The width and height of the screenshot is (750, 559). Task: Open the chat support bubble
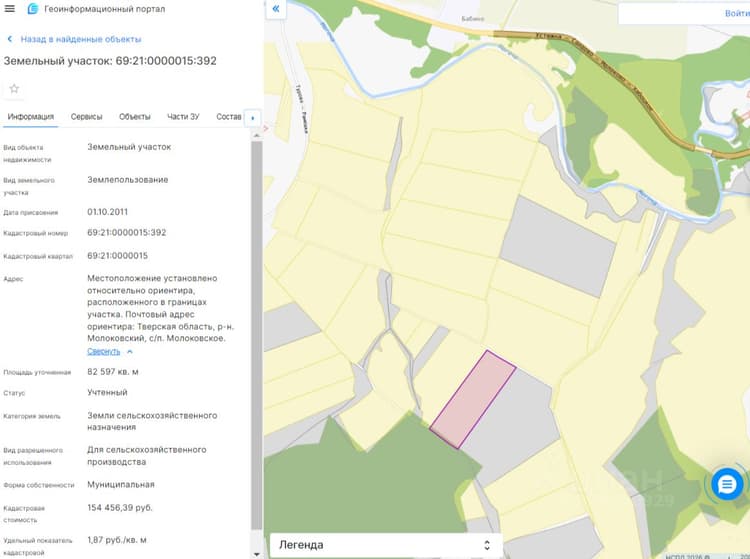(727, 484)
